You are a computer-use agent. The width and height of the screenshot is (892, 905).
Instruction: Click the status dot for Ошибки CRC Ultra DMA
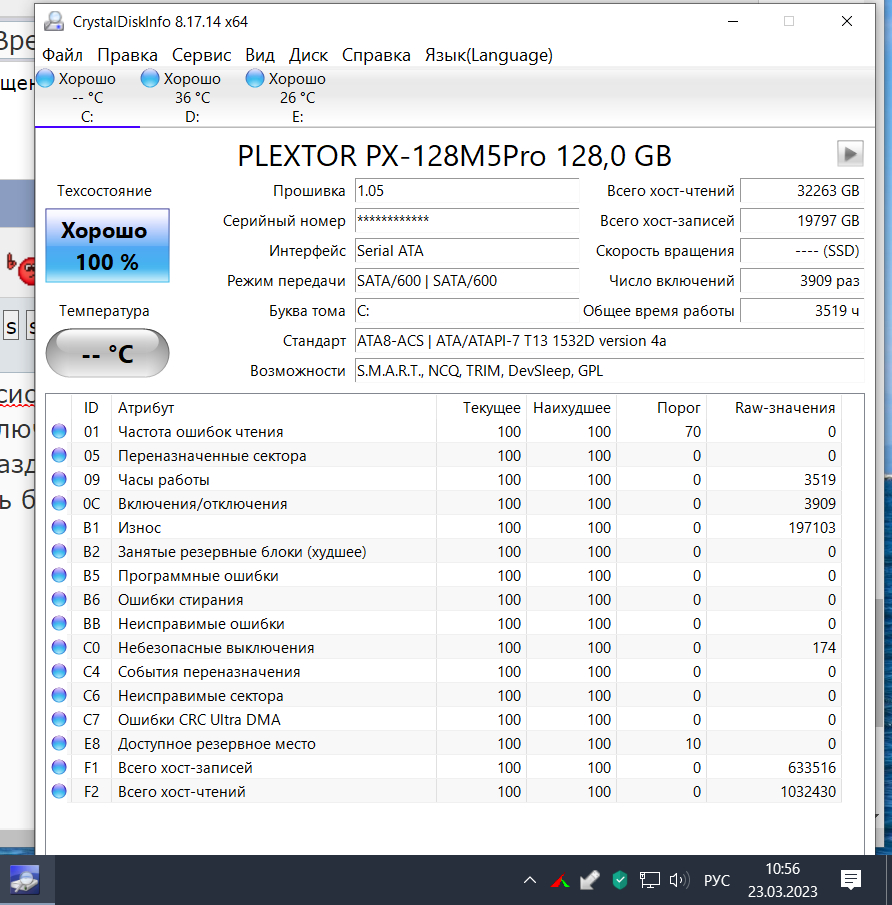[x=59, y=719]
